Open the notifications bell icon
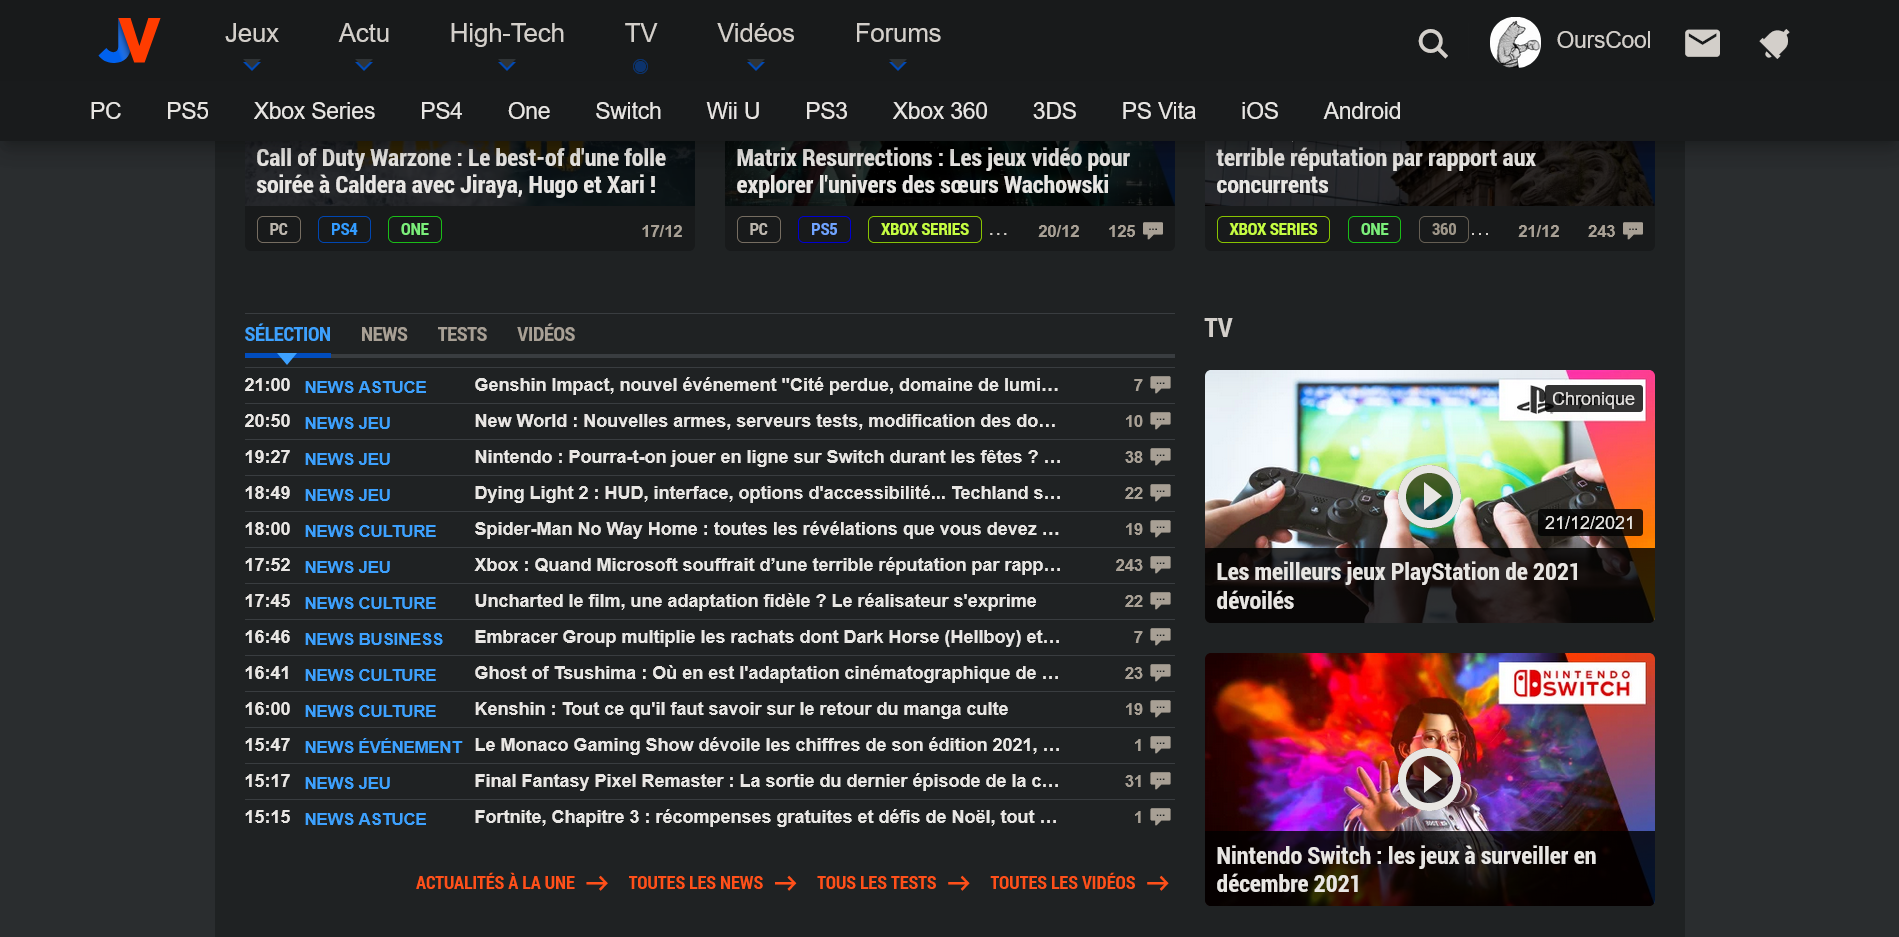This screenshot has height=937, width=1899. click(x=1774, y=43)
